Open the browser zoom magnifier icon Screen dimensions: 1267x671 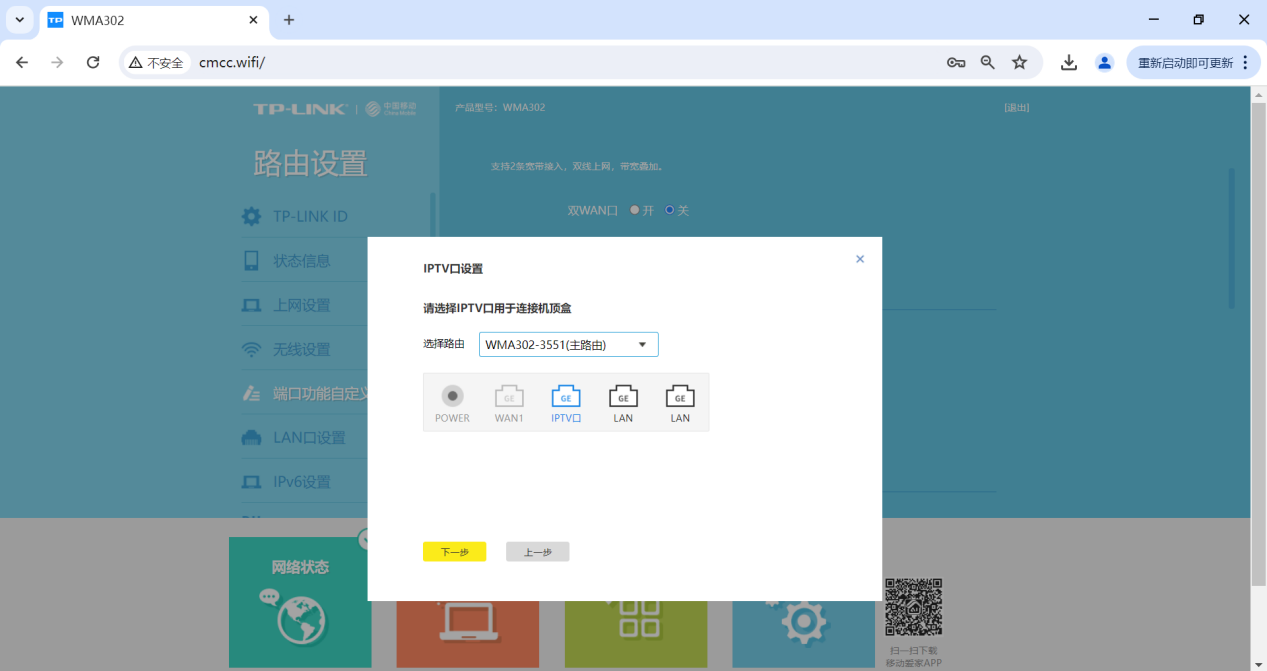(x=988, y=62)
